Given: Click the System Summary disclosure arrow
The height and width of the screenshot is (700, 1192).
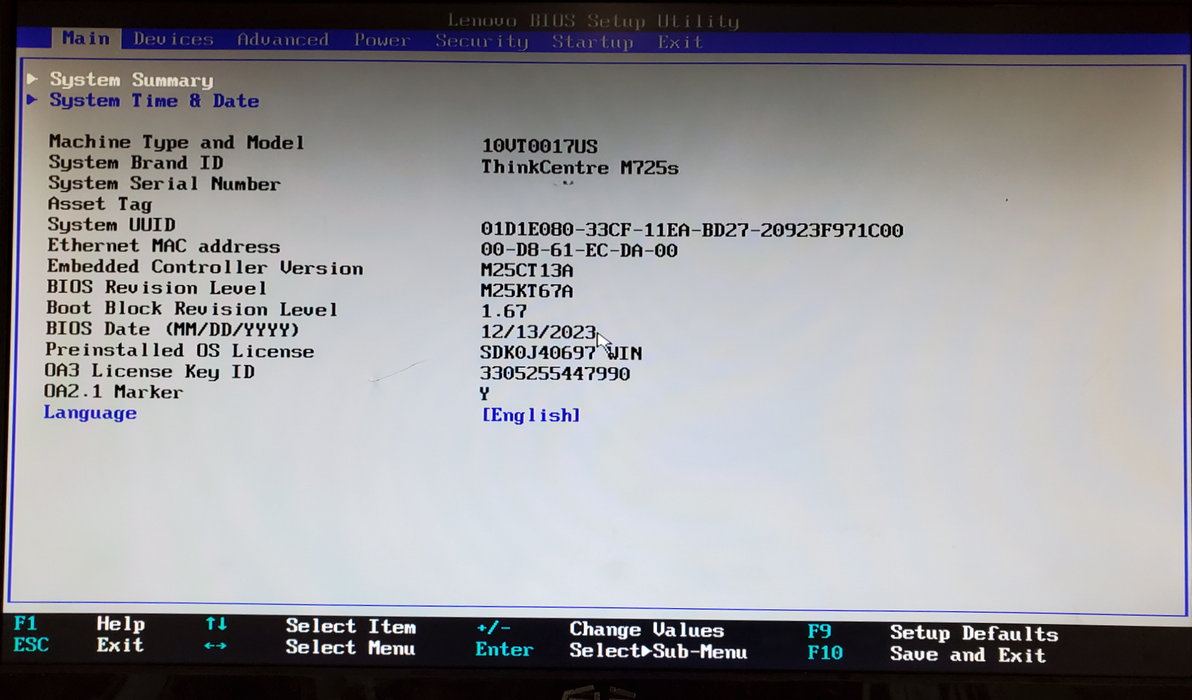Looking at the screenshot, I should (x=33, y=79).
